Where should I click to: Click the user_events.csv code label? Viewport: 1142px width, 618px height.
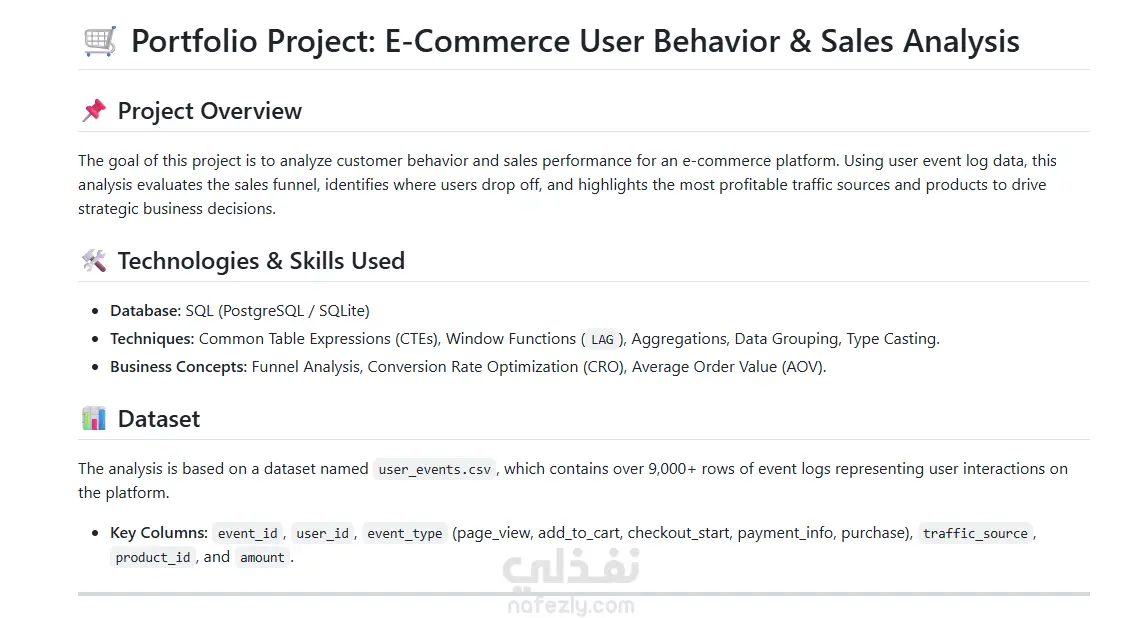tap(435, 470)
